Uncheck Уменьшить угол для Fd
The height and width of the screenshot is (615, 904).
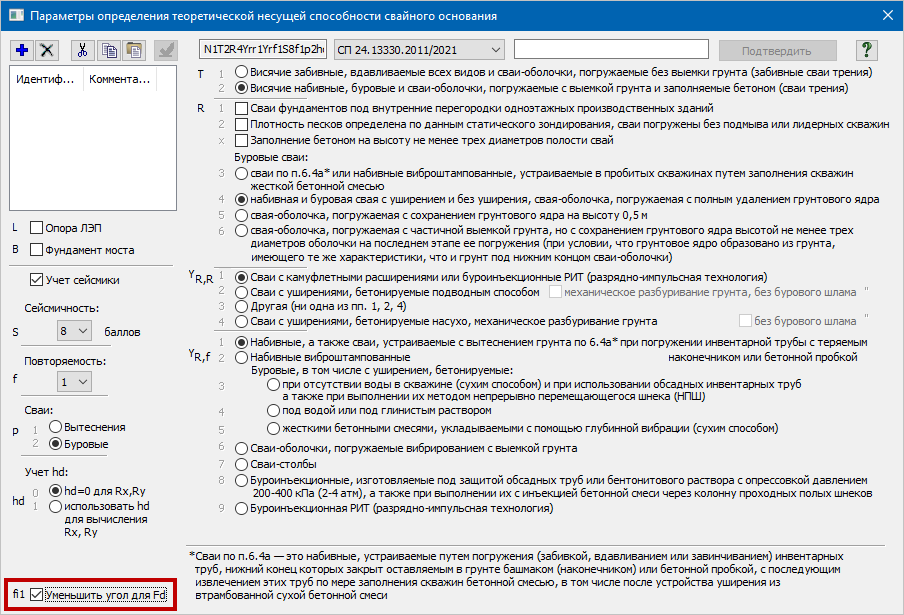tap(36, 594)
